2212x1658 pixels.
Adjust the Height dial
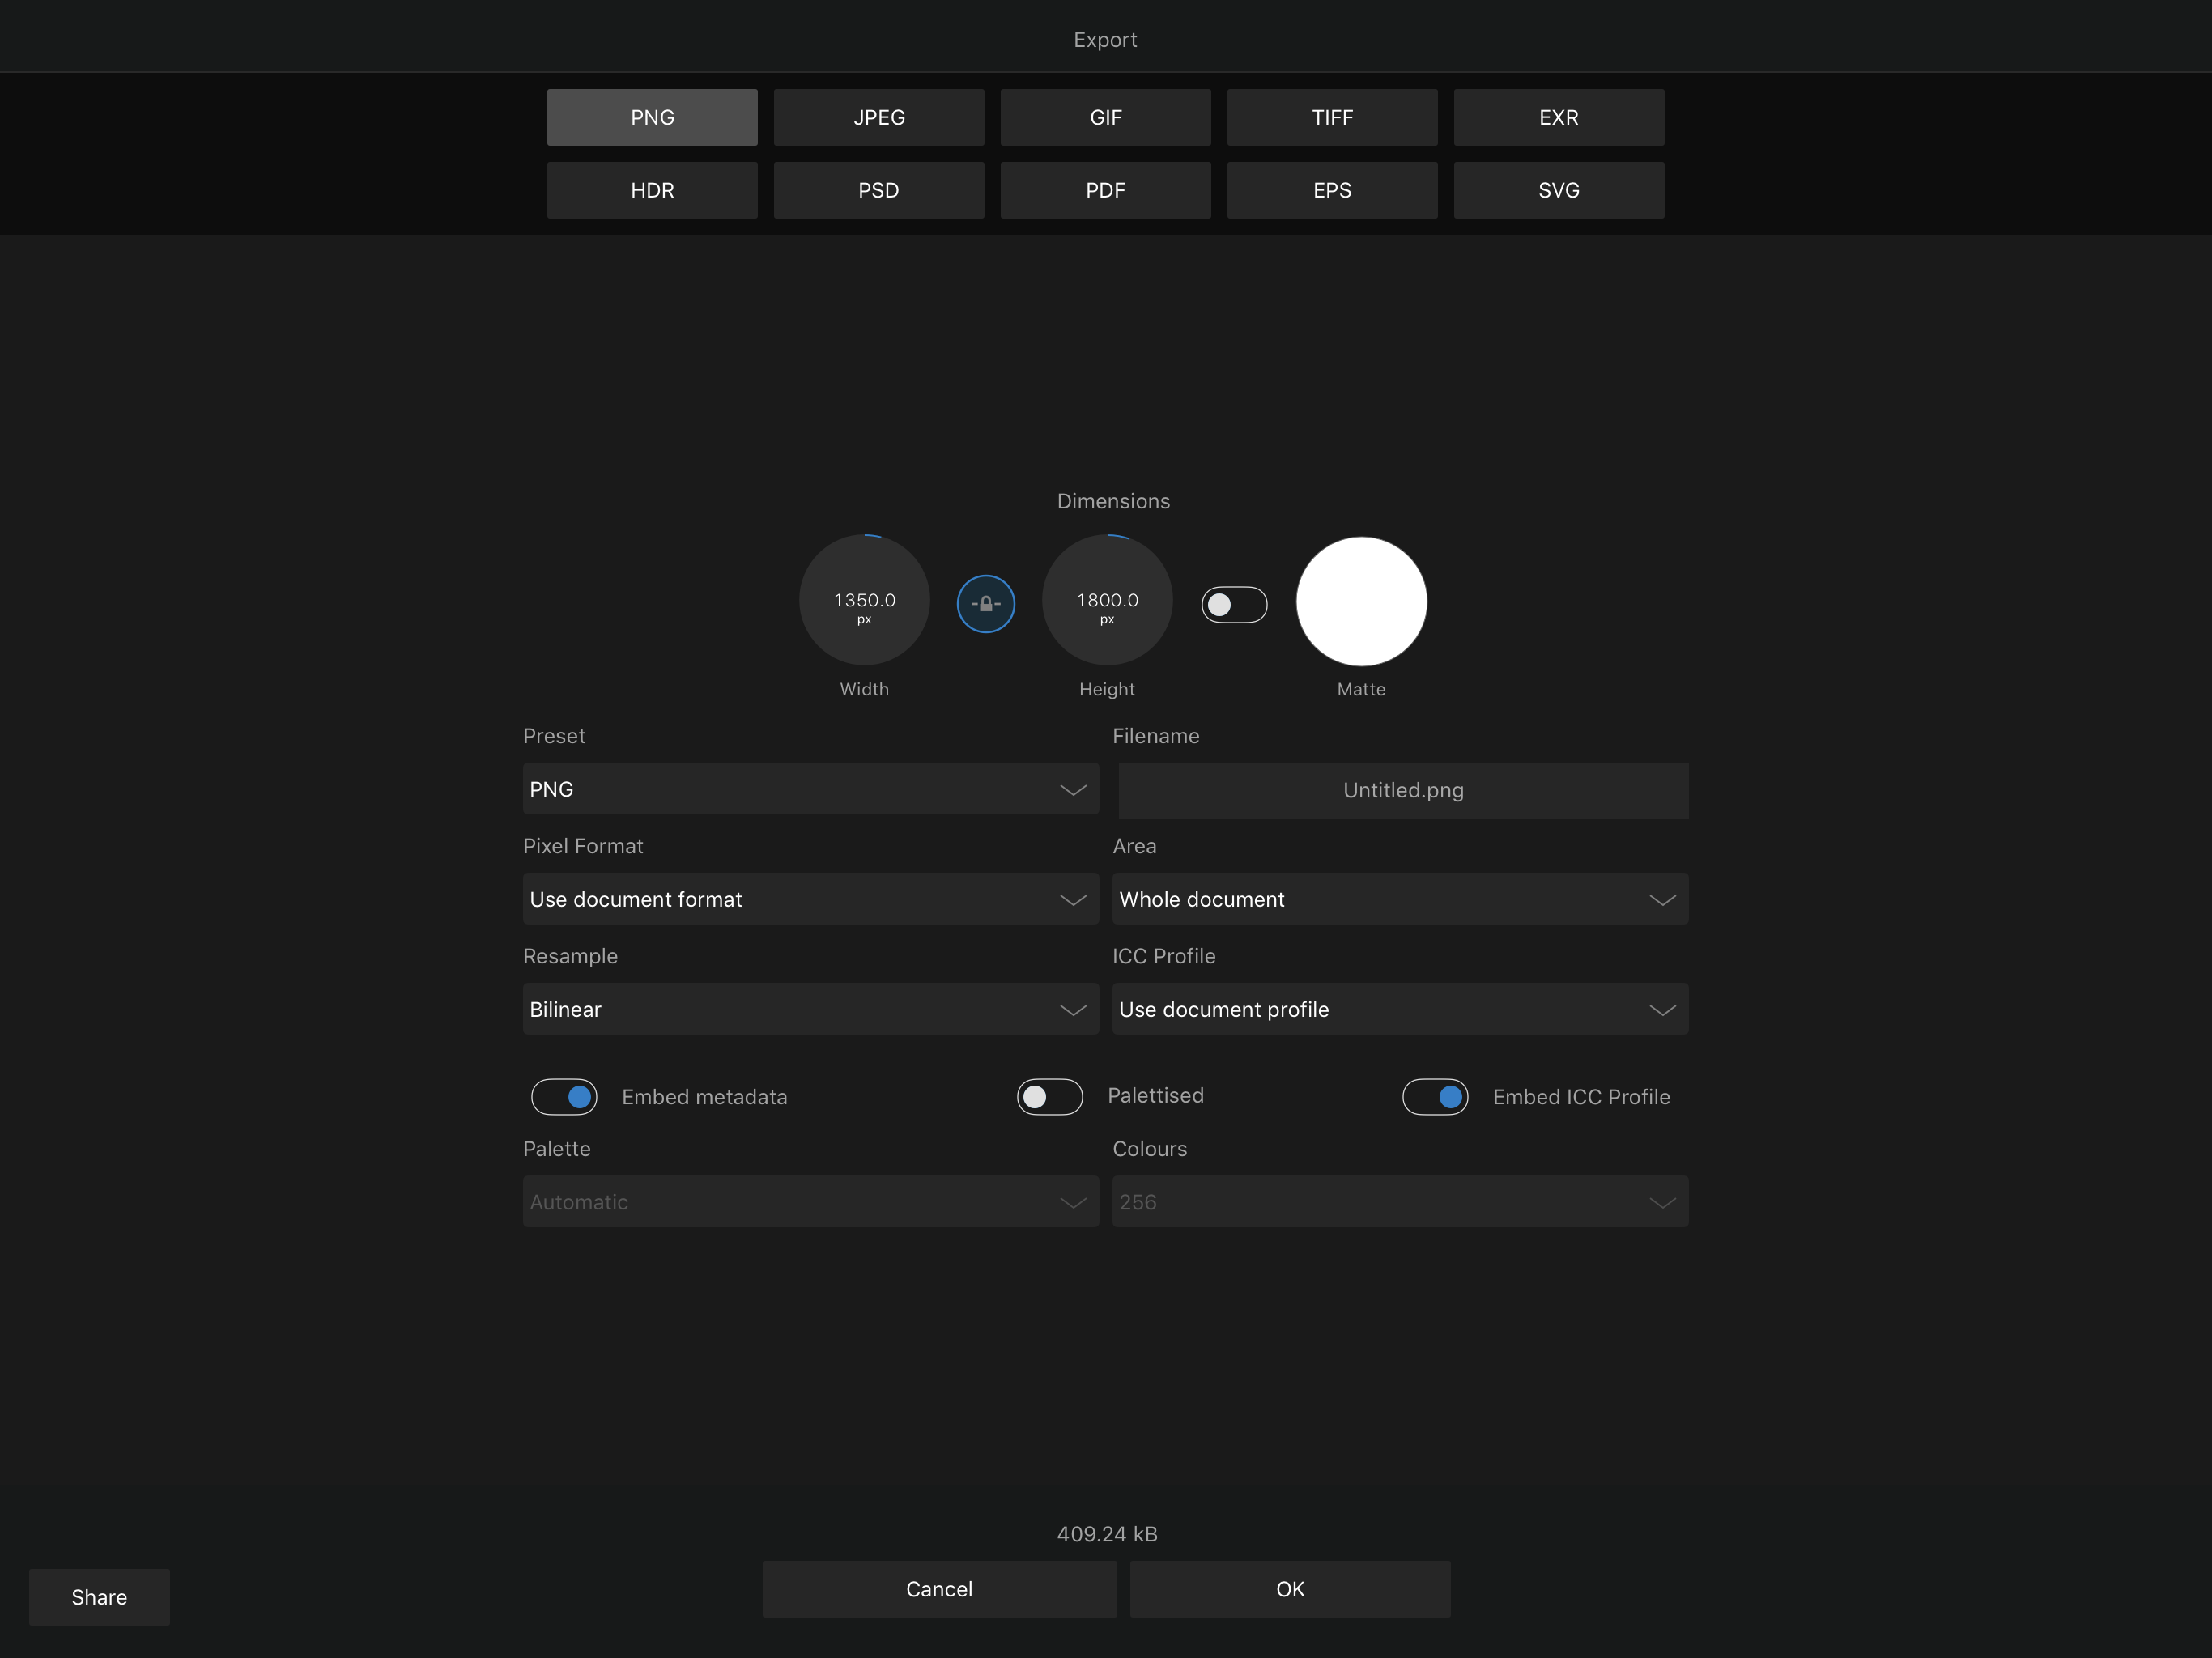click(1107, 600)
